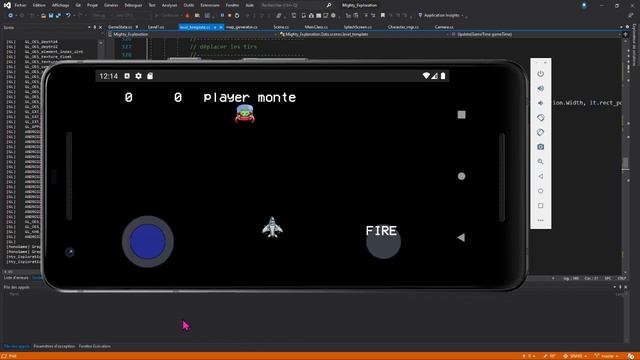Switch to Camera.cs tab
The width and height of the screenshot is (640, 360).
point(444,27)
